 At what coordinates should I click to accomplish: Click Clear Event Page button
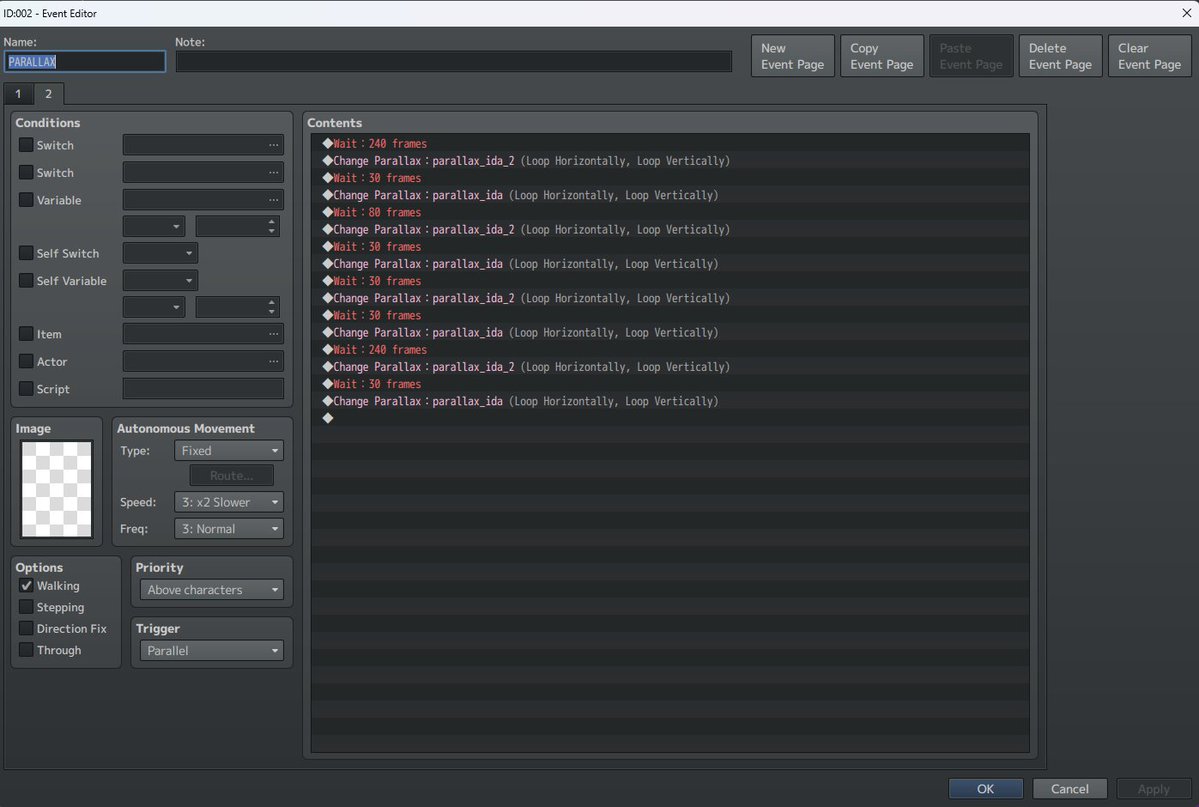coord(1149,56)
